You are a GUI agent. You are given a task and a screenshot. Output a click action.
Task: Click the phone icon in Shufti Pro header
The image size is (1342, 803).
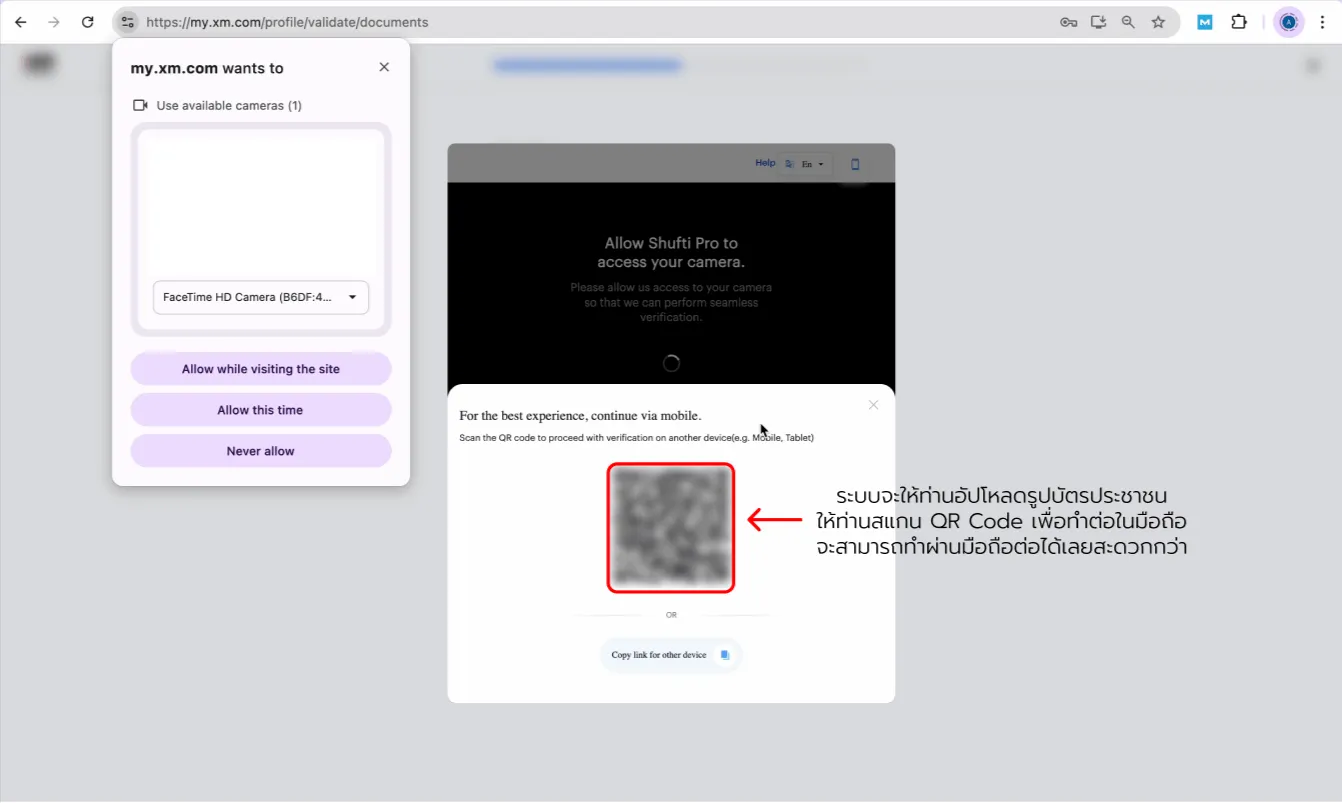(855, 164)
